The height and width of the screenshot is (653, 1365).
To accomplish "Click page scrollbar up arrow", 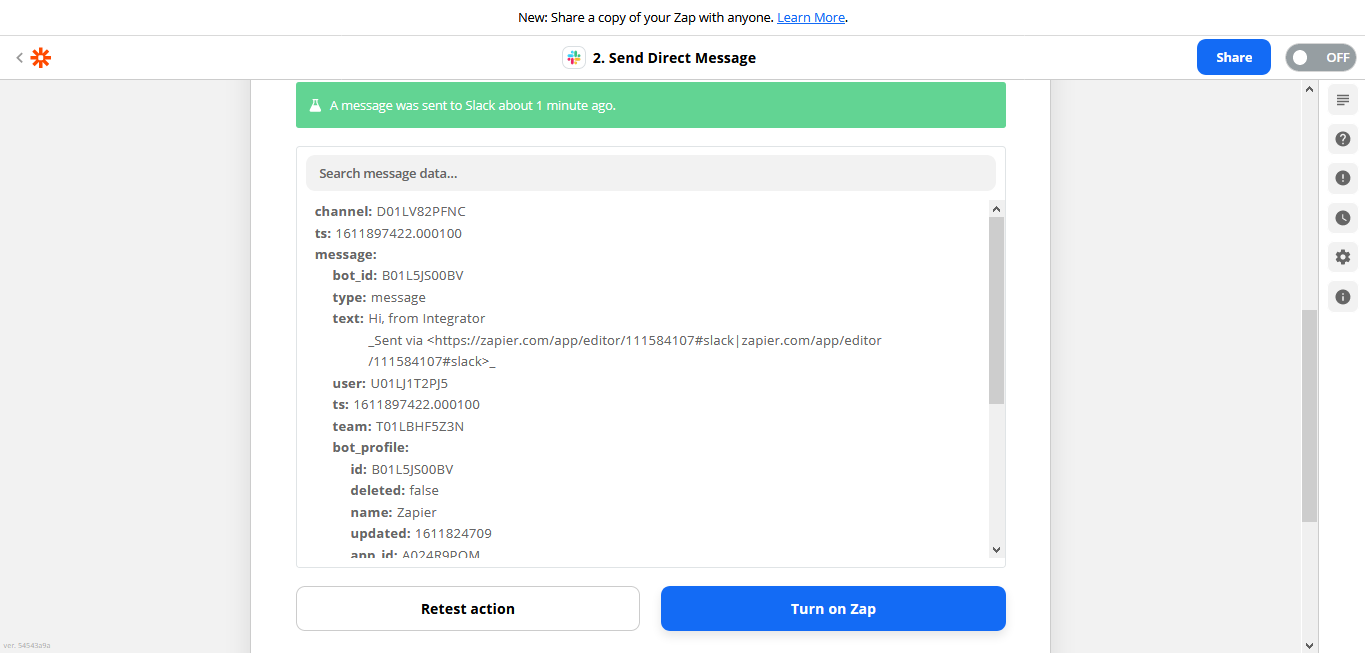I will [x=1309, y=90].
